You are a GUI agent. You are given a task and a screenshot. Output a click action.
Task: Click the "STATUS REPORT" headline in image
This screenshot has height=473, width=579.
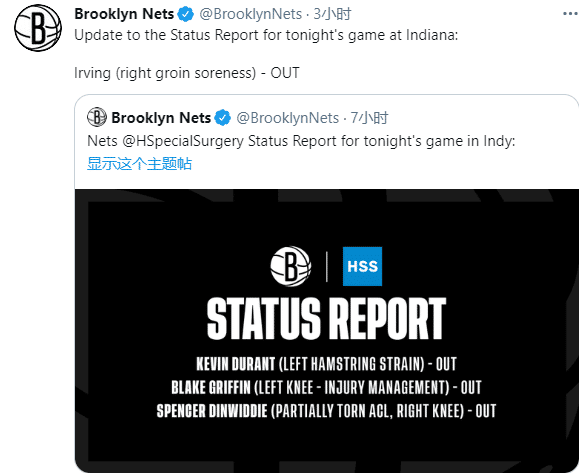coord(326,318)
